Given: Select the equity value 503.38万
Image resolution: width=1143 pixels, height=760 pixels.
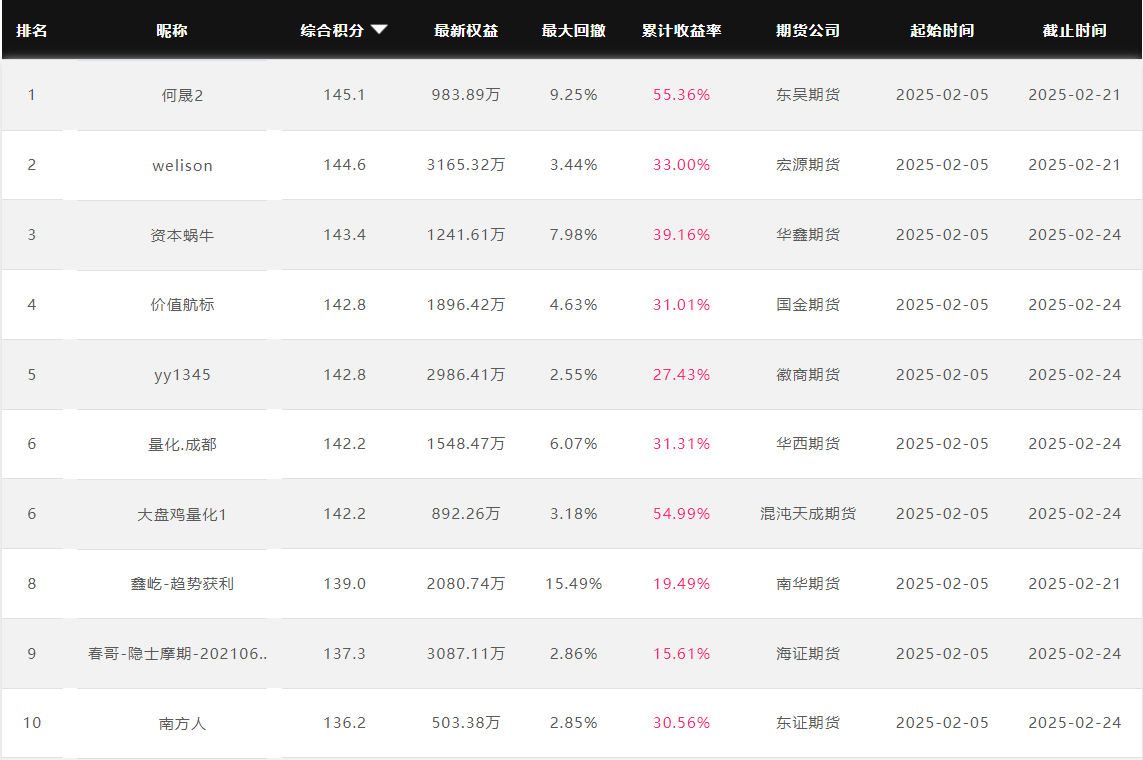Looking at the screenshot, I should tap(466, 723).
